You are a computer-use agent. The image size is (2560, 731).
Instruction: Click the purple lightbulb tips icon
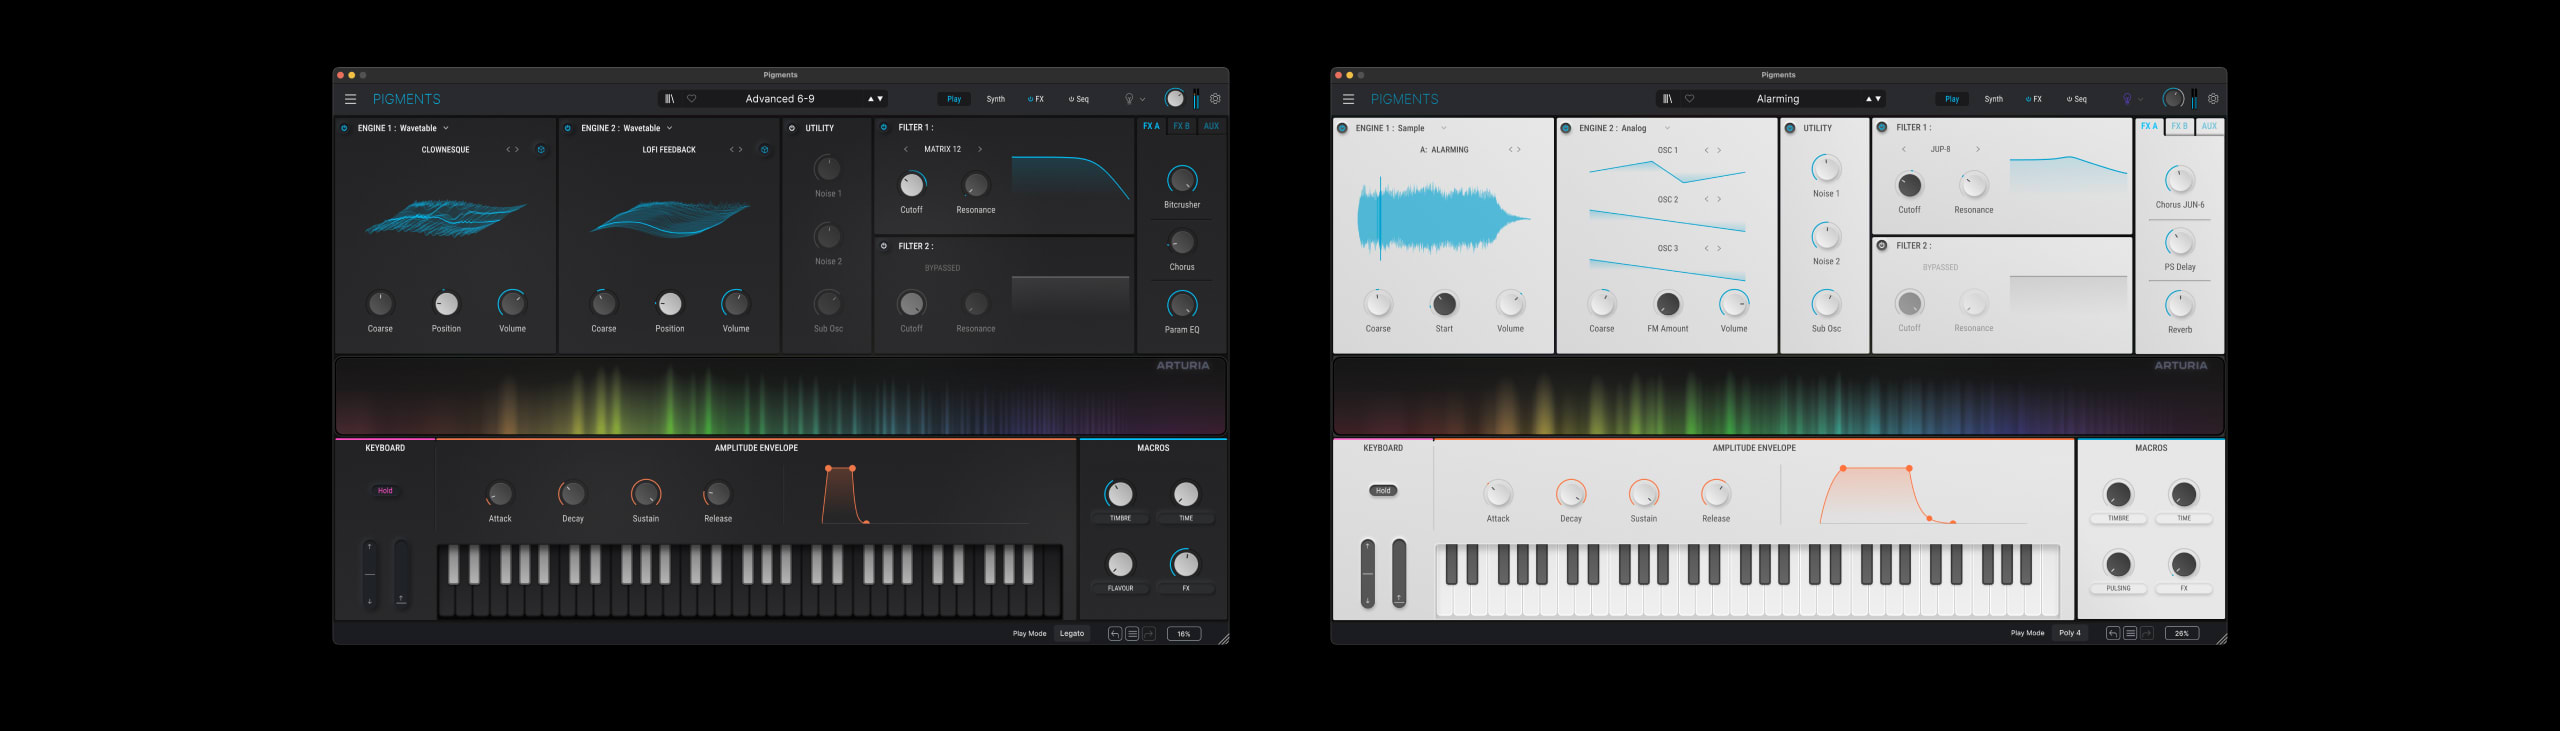coord(2126,99)
